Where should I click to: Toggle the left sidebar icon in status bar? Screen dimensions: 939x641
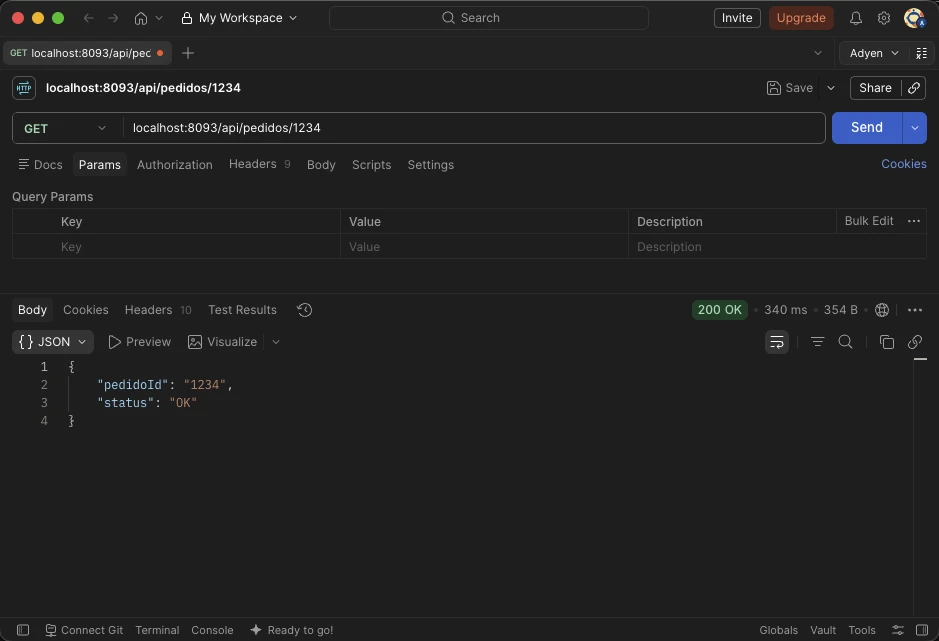[23, 630]
